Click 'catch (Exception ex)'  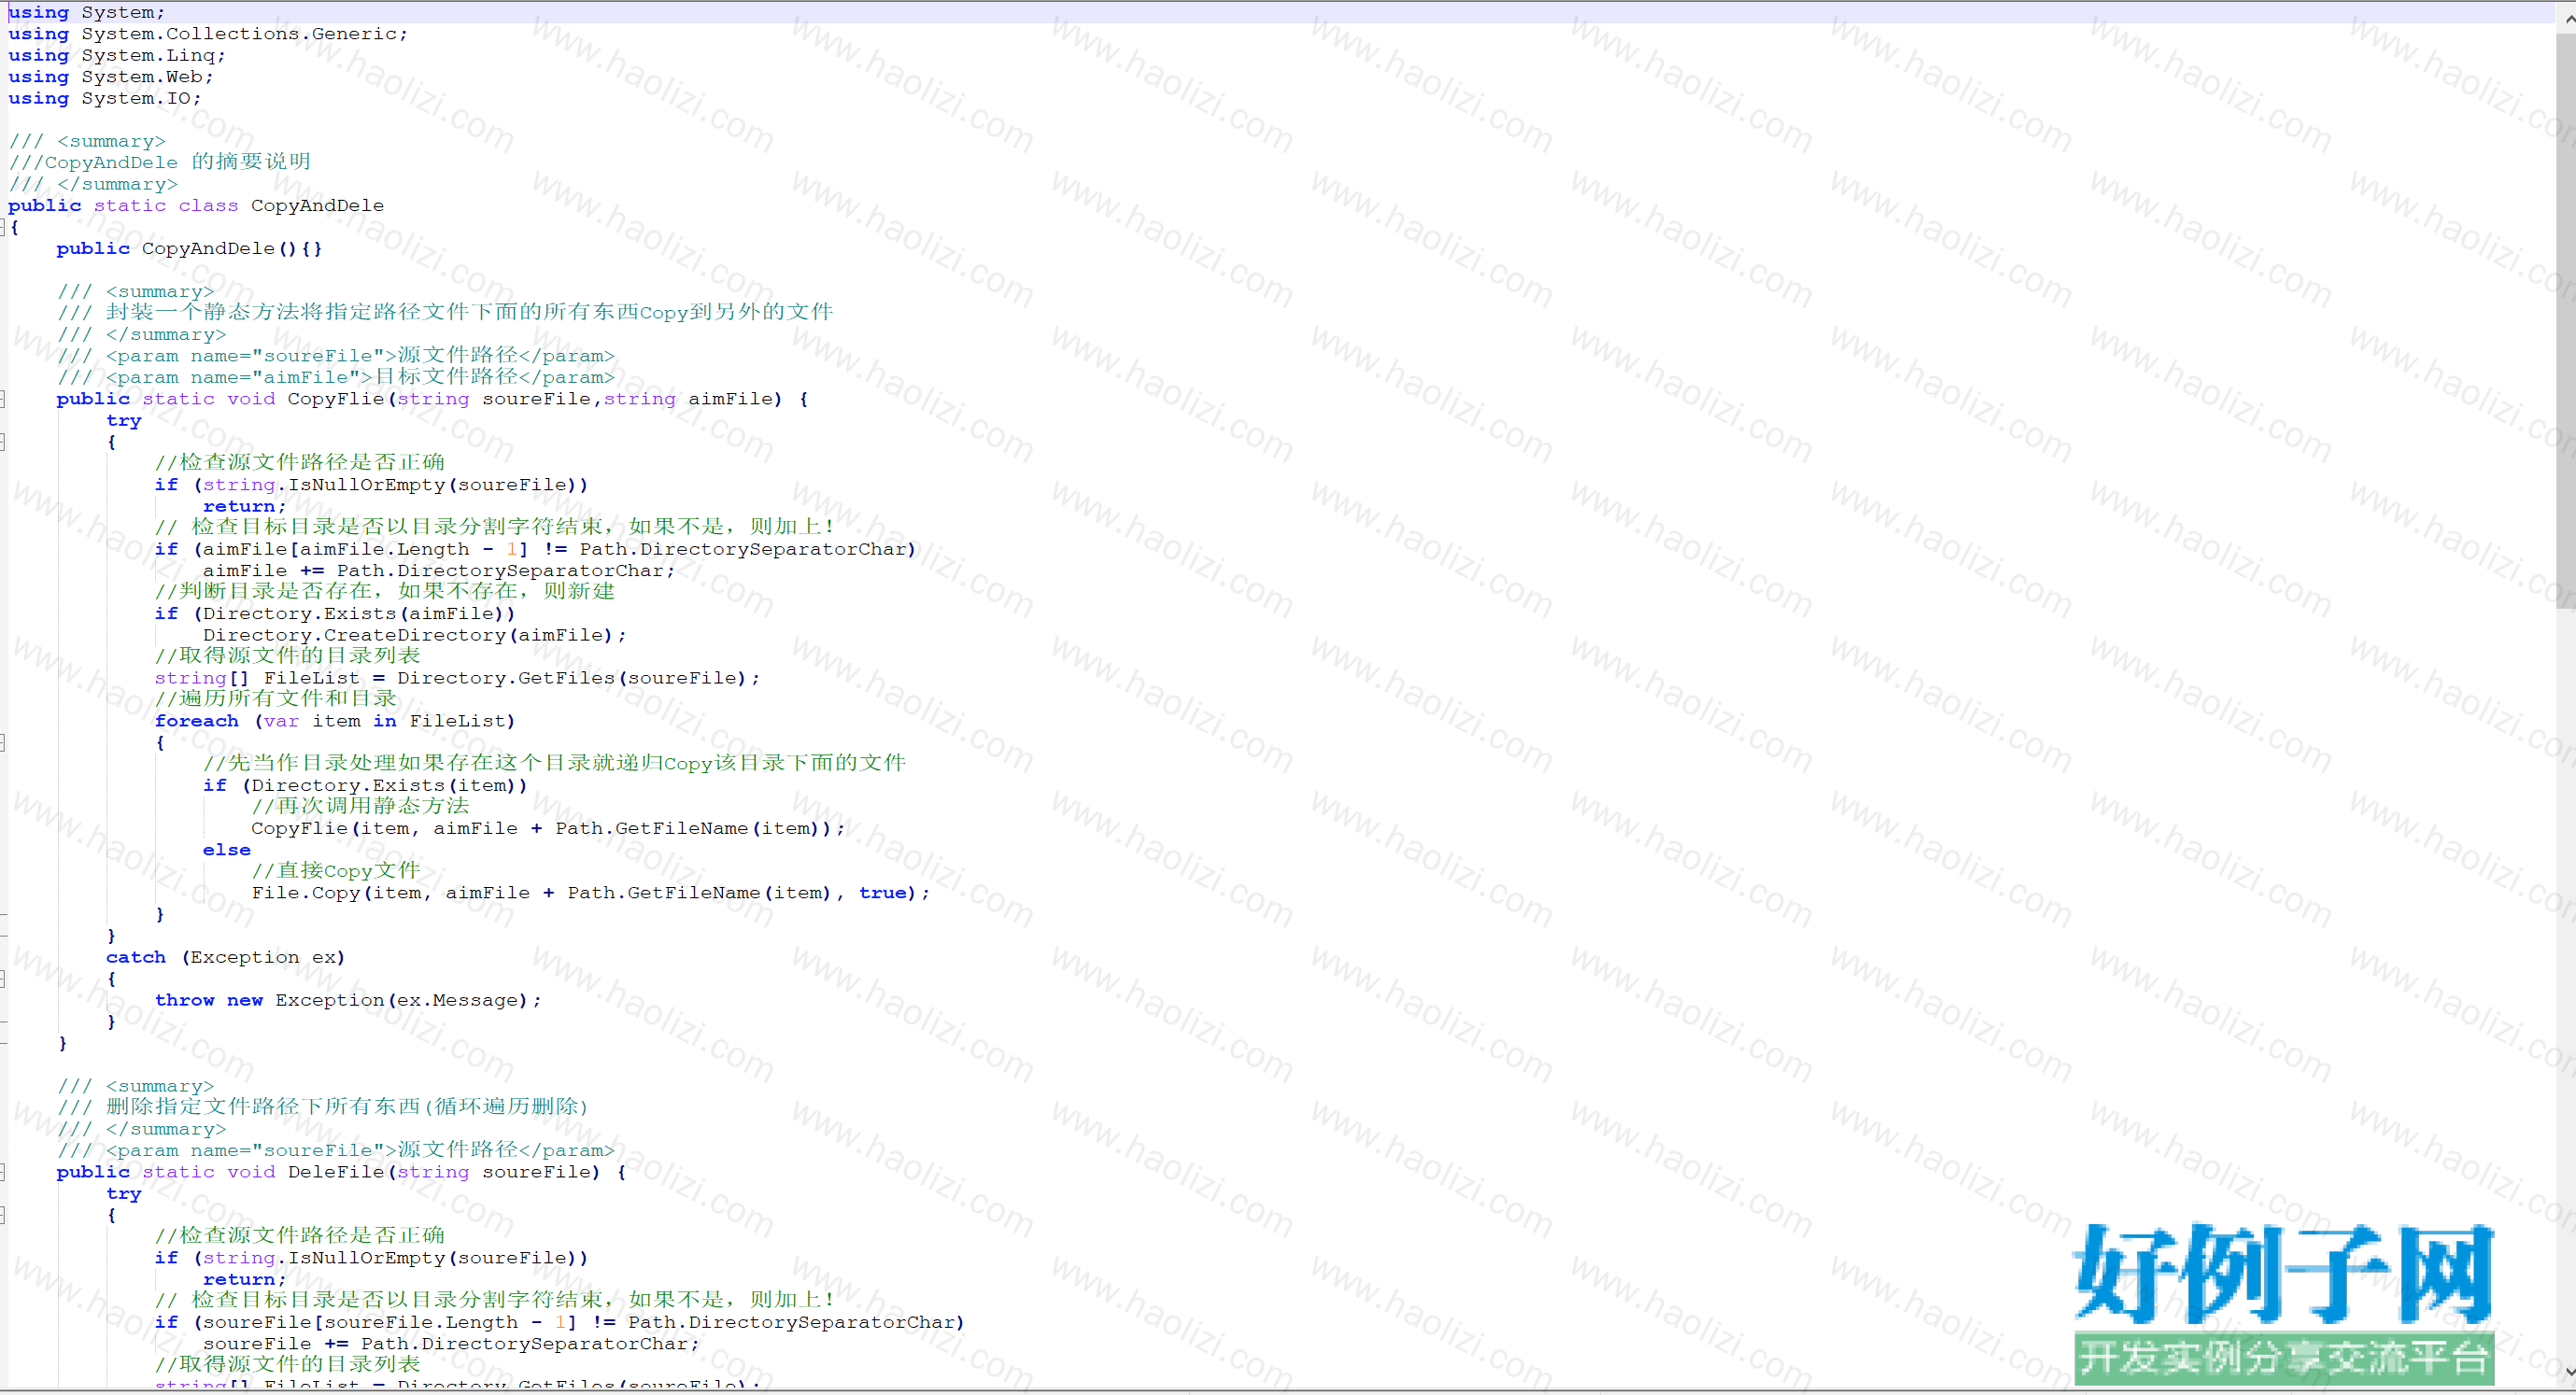(x=226, y=958)
